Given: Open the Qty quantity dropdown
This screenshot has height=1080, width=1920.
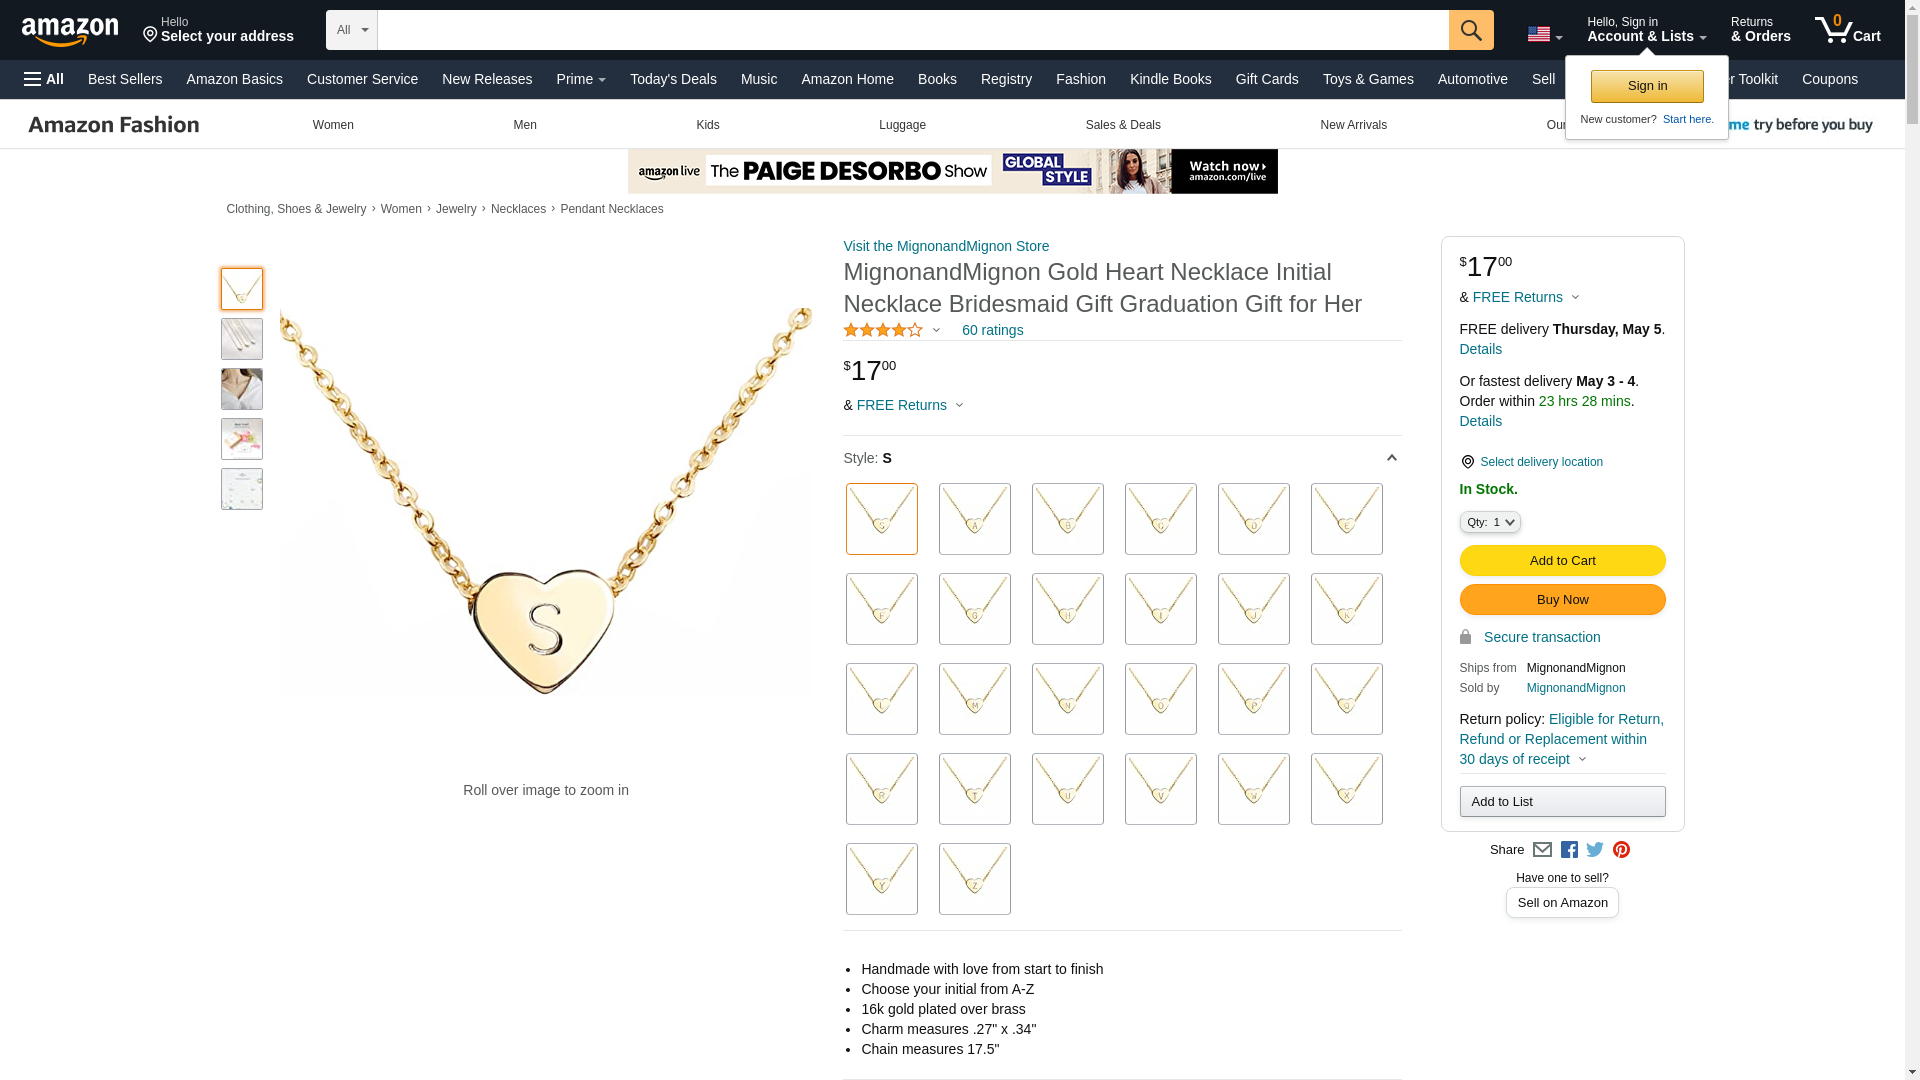Looking at the screenshot, I should 1490,522.
